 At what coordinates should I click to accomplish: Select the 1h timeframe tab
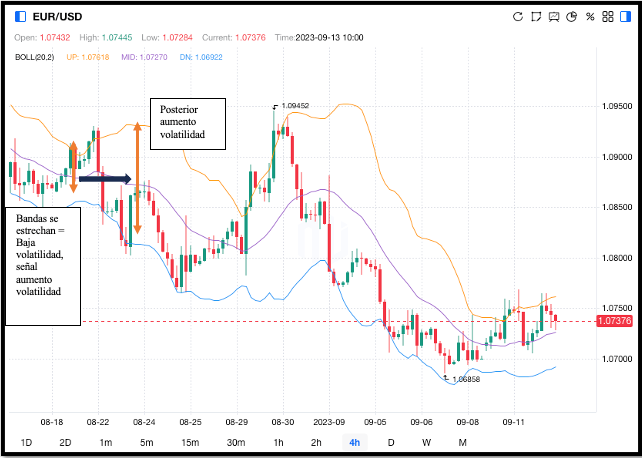(x=278, y=442)
